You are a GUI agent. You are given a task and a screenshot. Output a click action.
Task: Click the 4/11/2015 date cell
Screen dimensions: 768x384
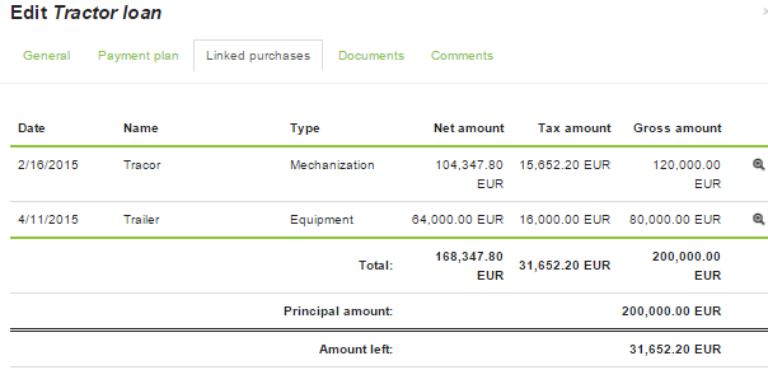pos(48,219)
